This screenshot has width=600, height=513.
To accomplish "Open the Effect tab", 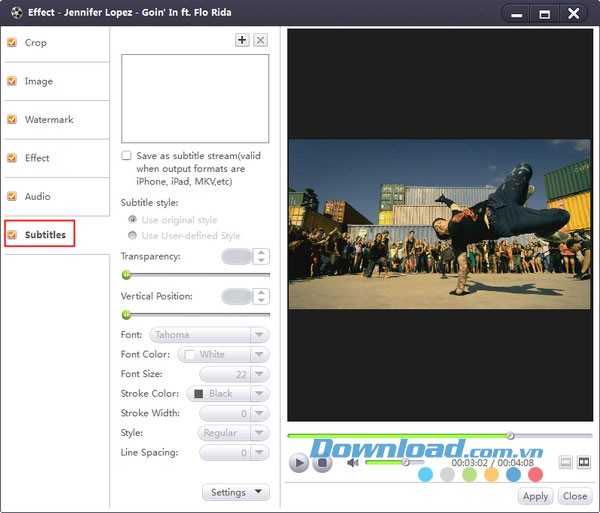I will tap(37, 158).
